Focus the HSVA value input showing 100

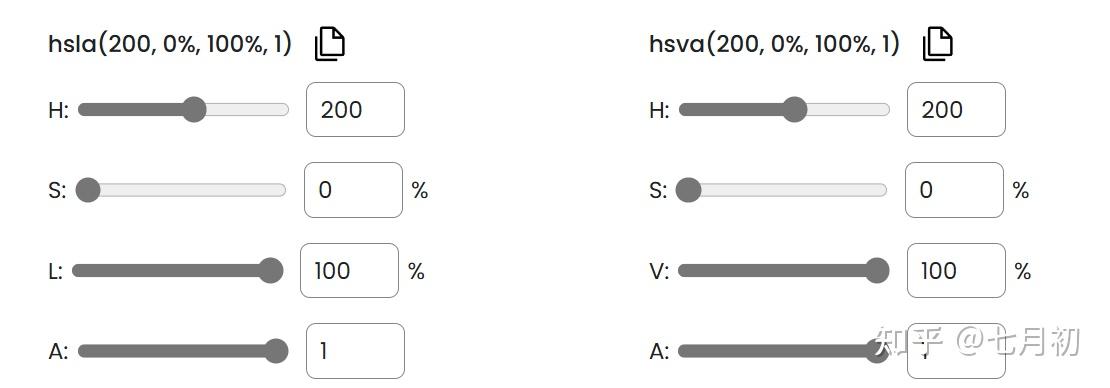point(956,270)
